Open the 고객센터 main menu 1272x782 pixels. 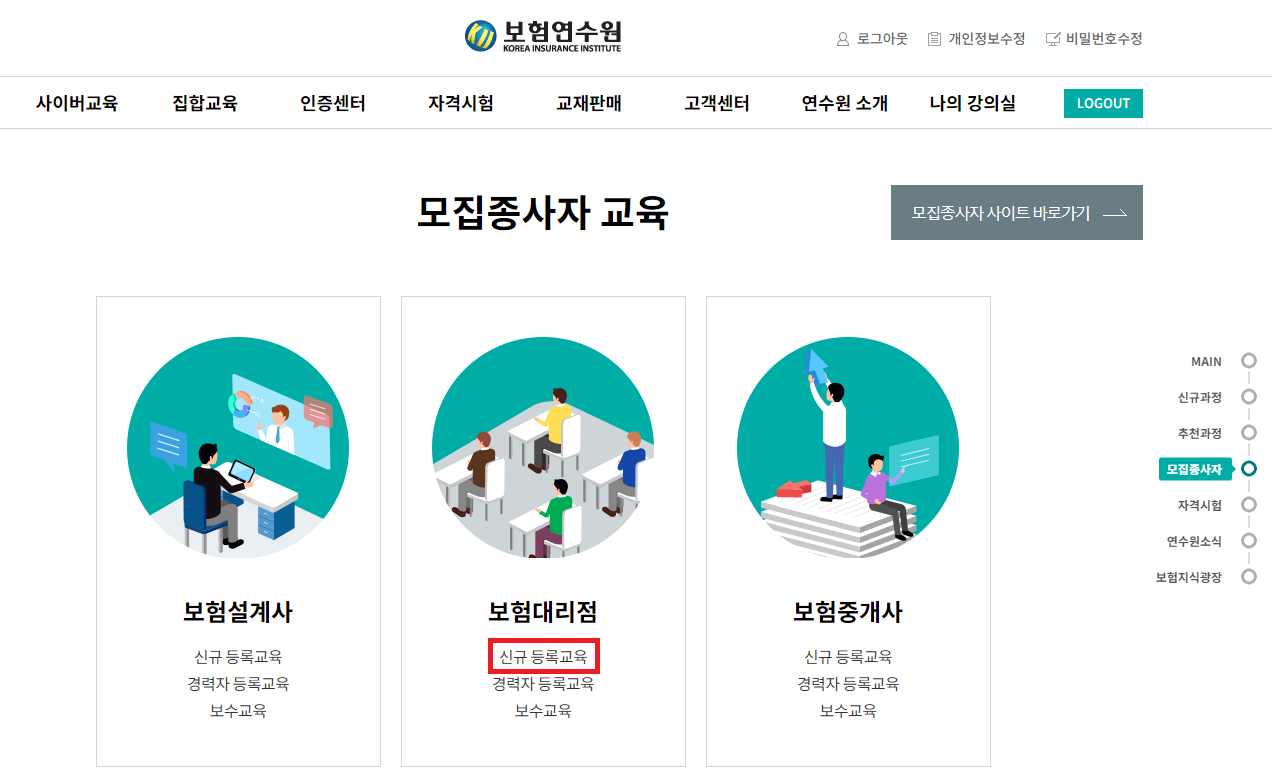tap(717, 103)
